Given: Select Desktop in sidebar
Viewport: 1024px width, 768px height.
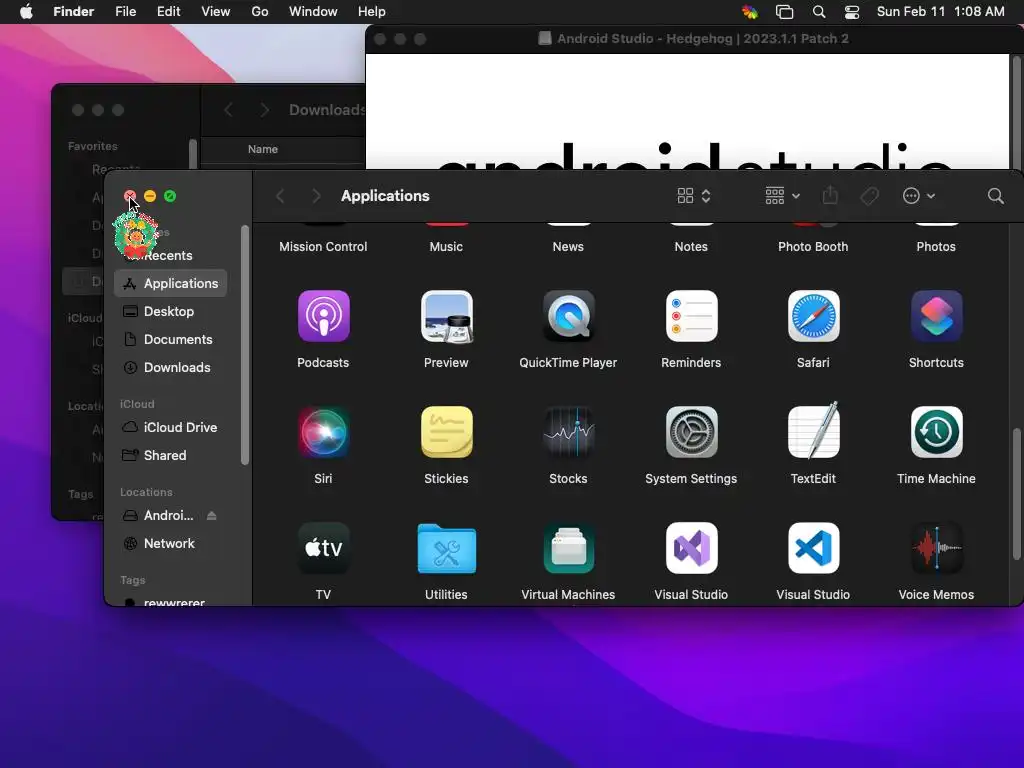Looking at the screenshot, I should pyautogui.click(x=170, y=312).
